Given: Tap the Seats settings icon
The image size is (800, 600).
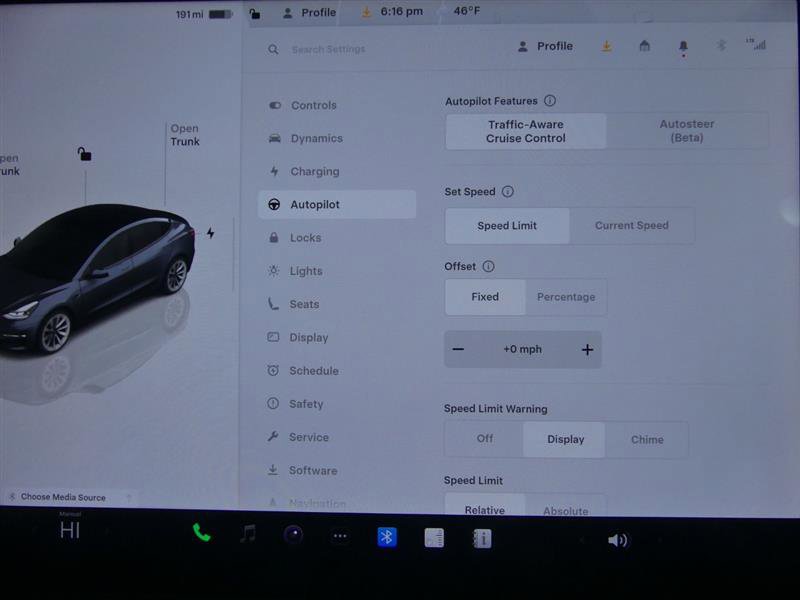Looking at the screenshot, I should click(272, 304).
